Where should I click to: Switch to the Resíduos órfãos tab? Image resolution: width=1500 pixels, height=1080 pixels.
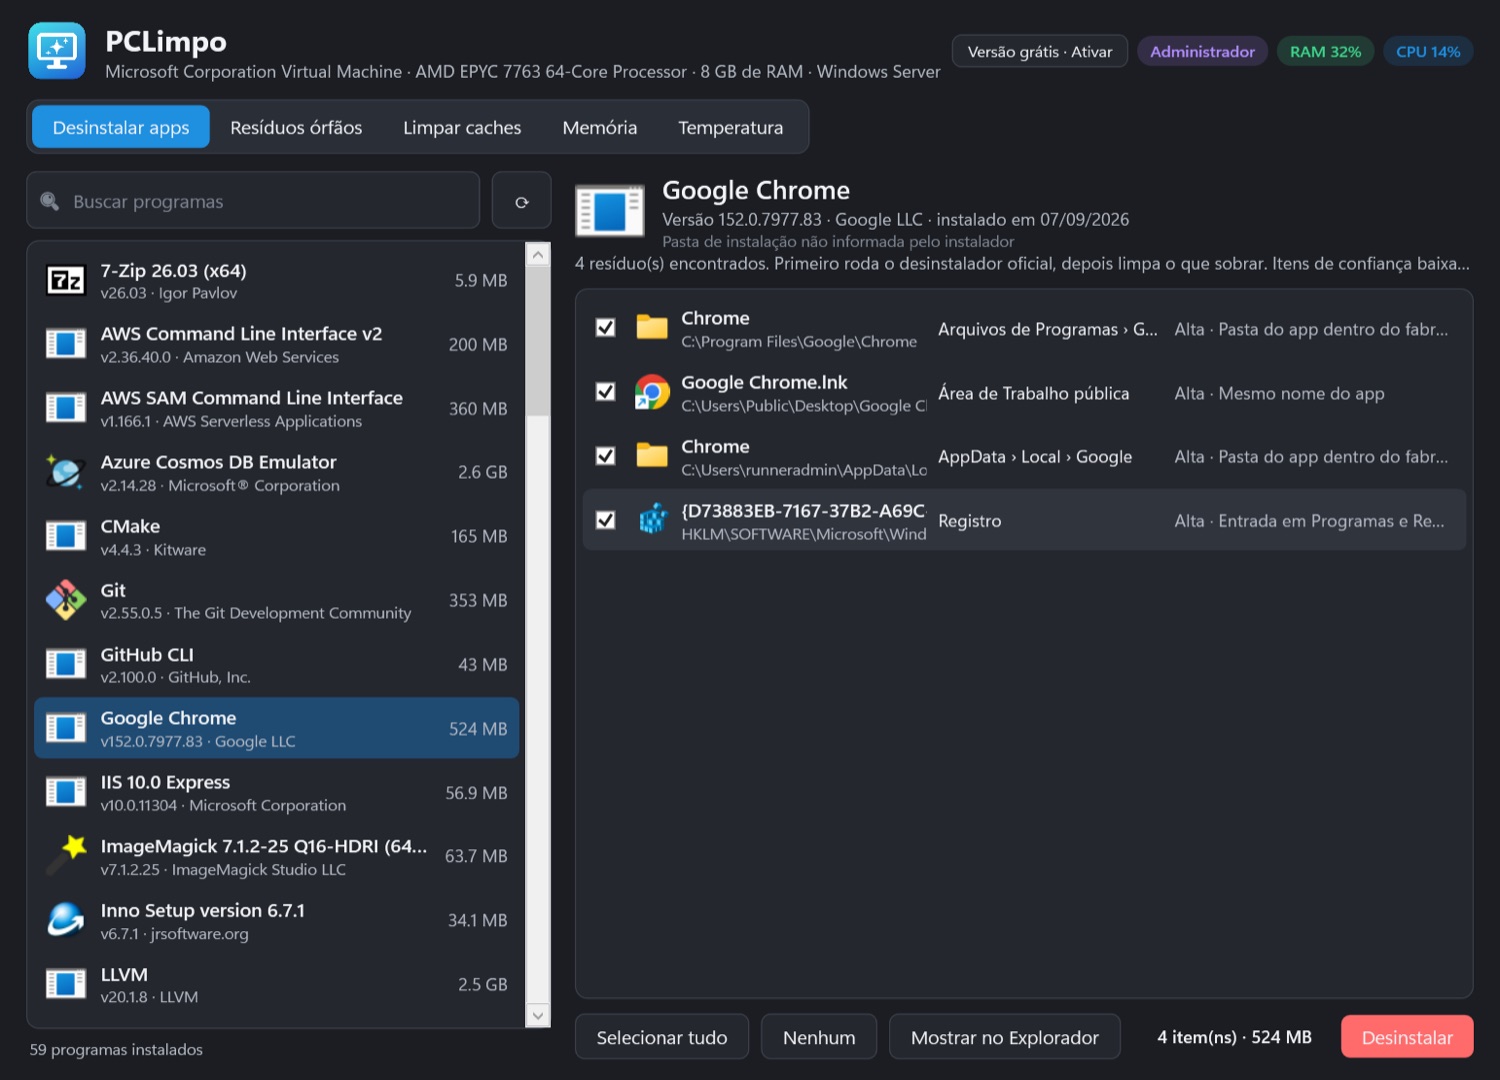(296, 127)
